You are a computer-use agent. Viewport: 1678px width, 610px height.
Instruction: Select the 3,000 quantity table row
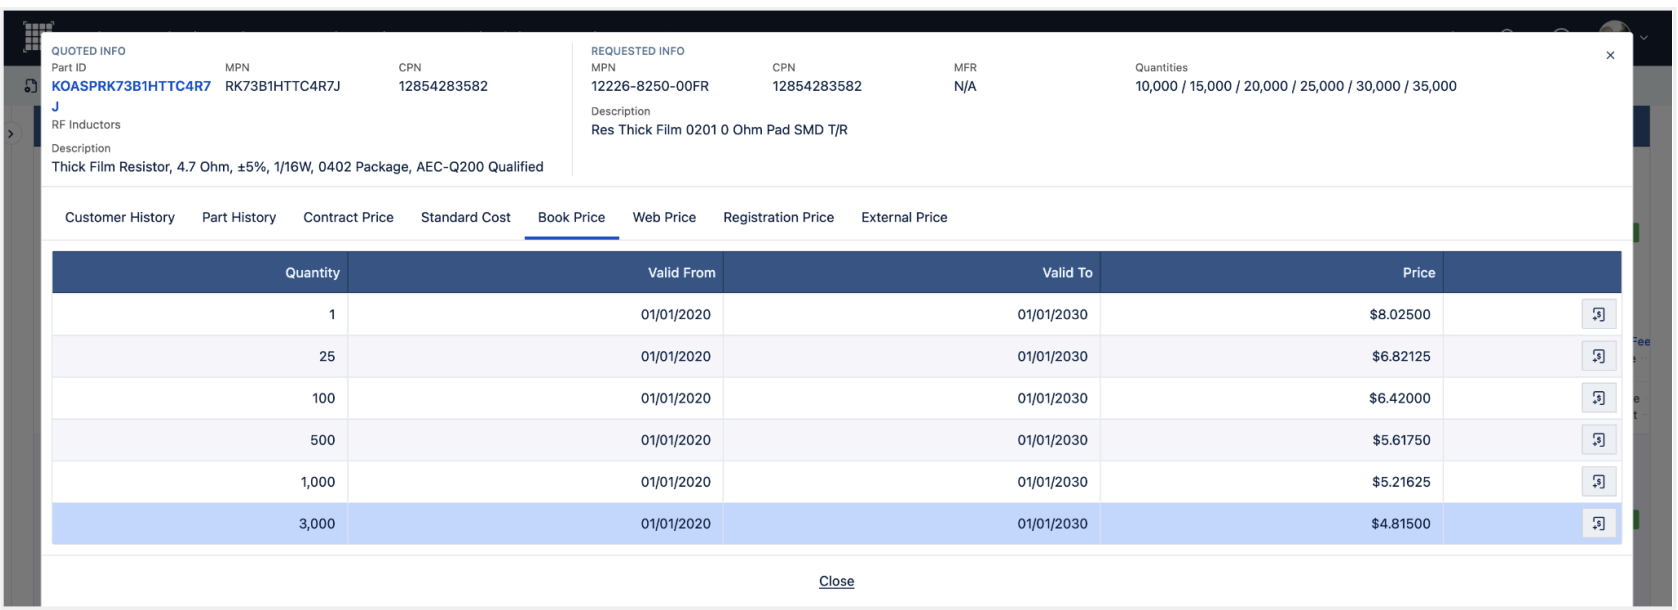pos(700,524)
